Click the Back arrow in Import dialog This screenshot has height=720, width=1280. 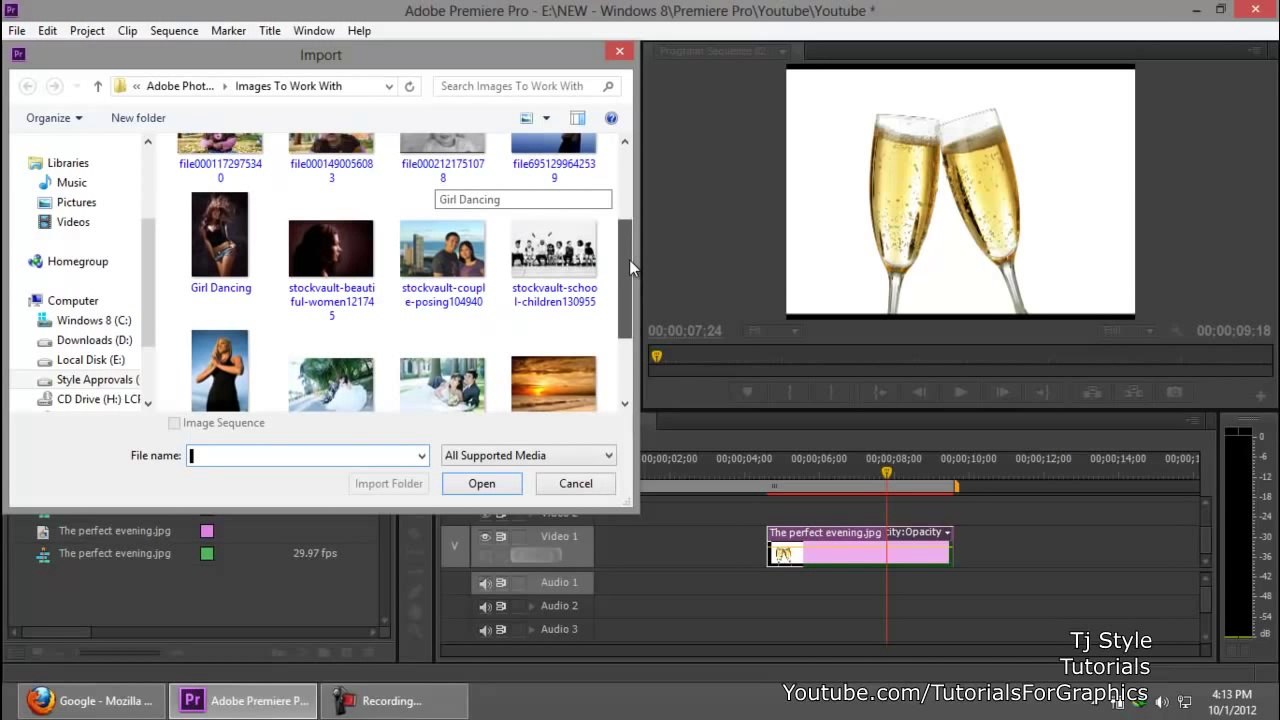click(x=28, y=86)
